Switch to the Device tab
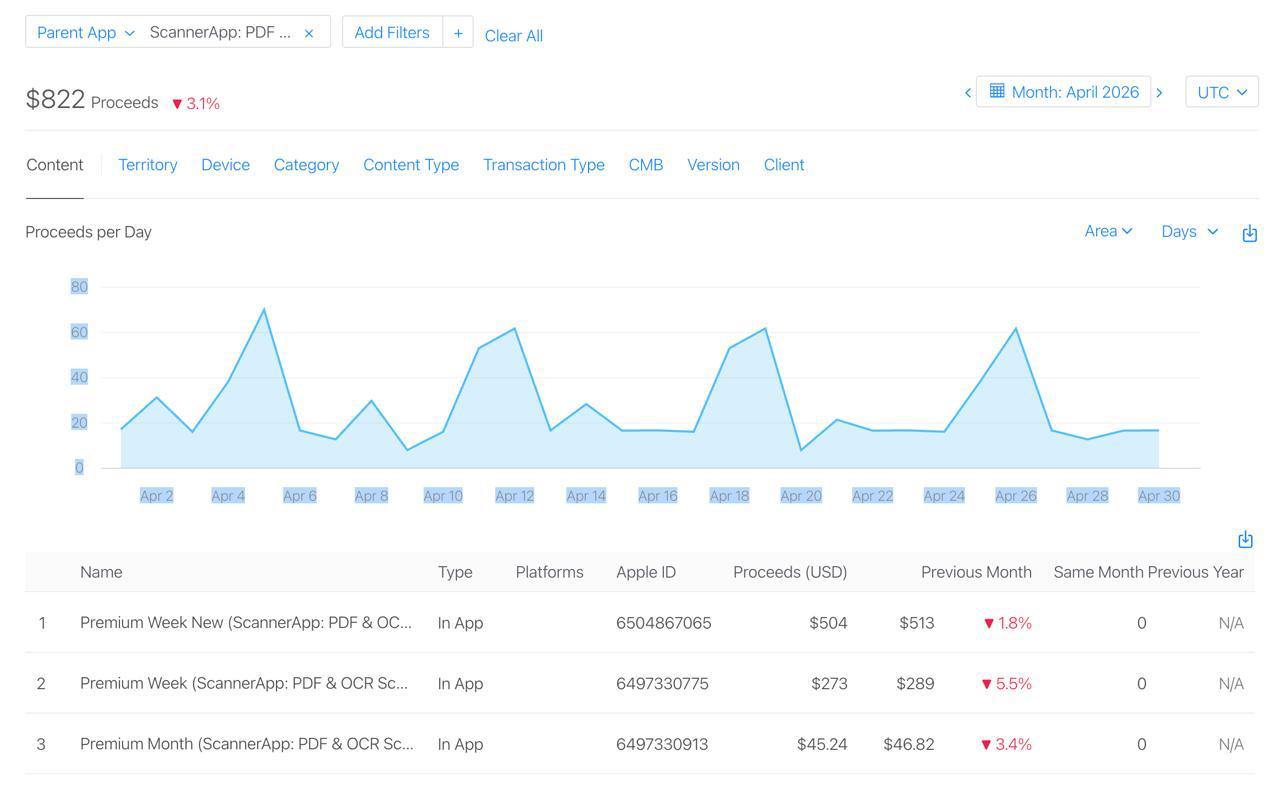The width and height of the screenshot is (1280, 788). [225, 165]
